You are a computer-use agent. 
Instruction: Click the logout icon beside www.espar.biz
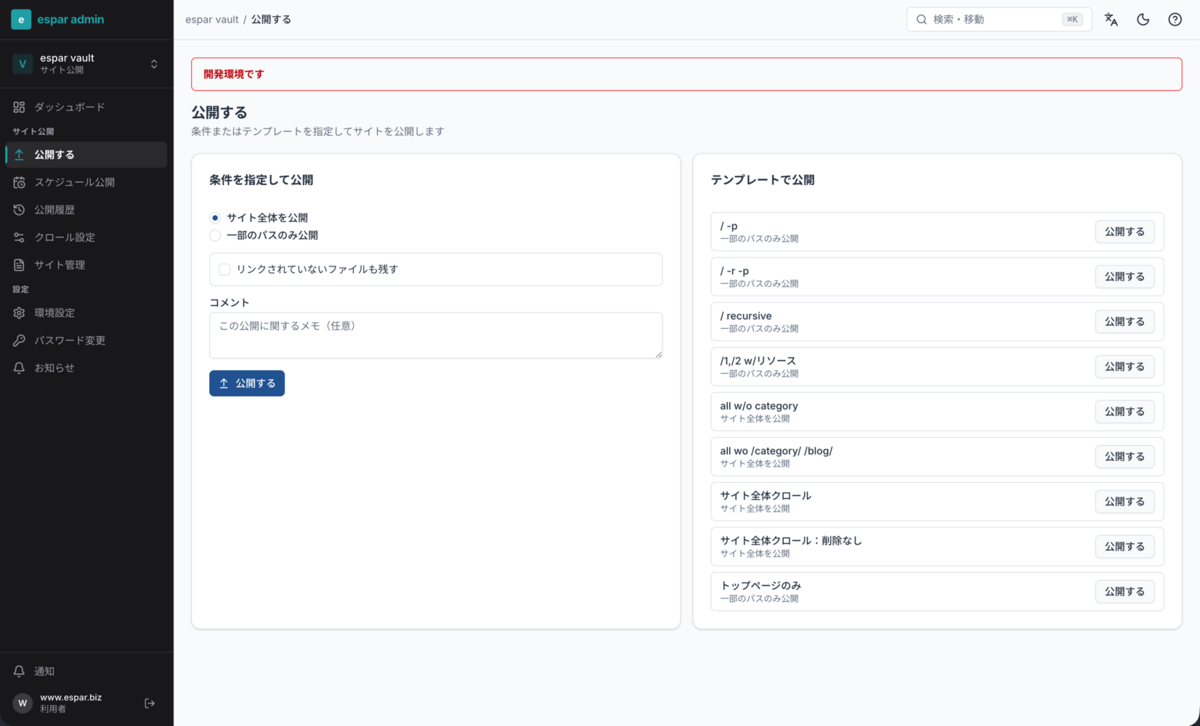pos(150,703)
